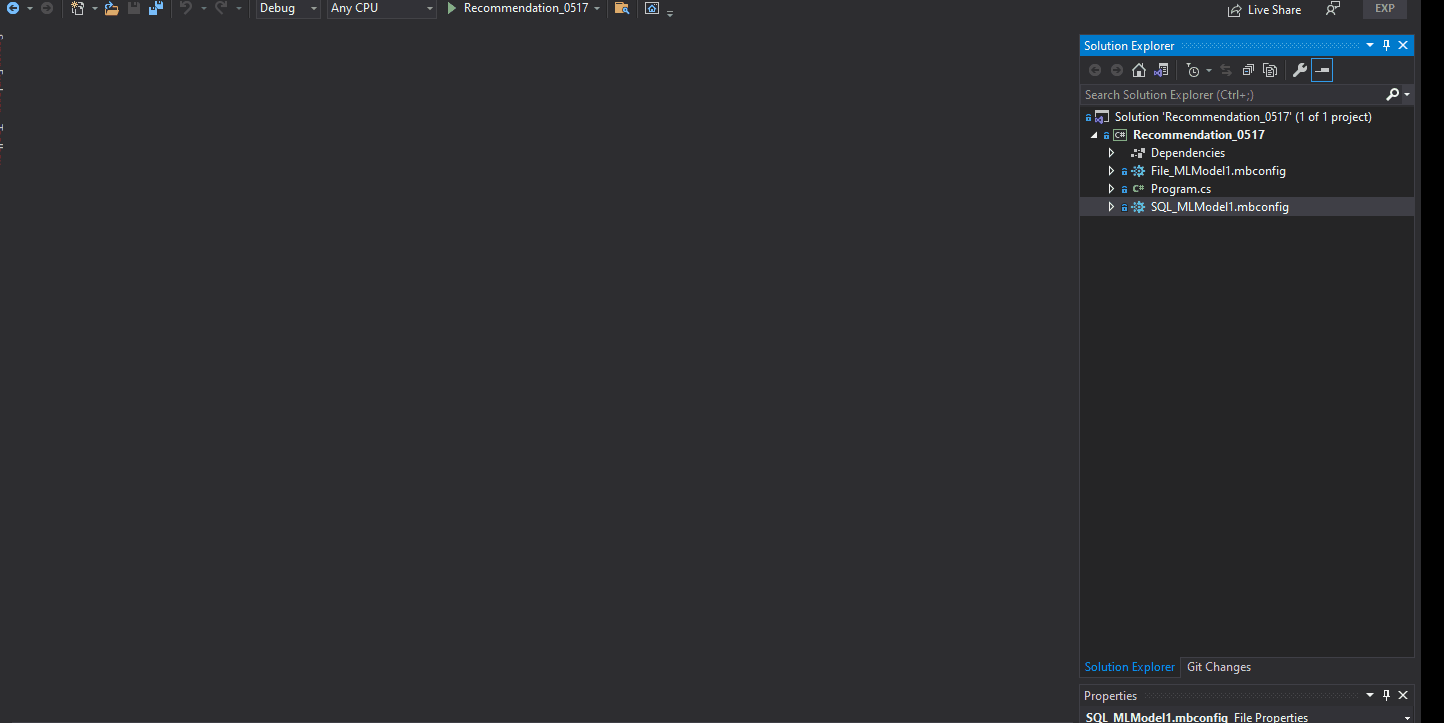Click the Send Feedback person icon
Image resolution: width=1444 pixels, height=723 pixels.
(x=1333, y=8)
